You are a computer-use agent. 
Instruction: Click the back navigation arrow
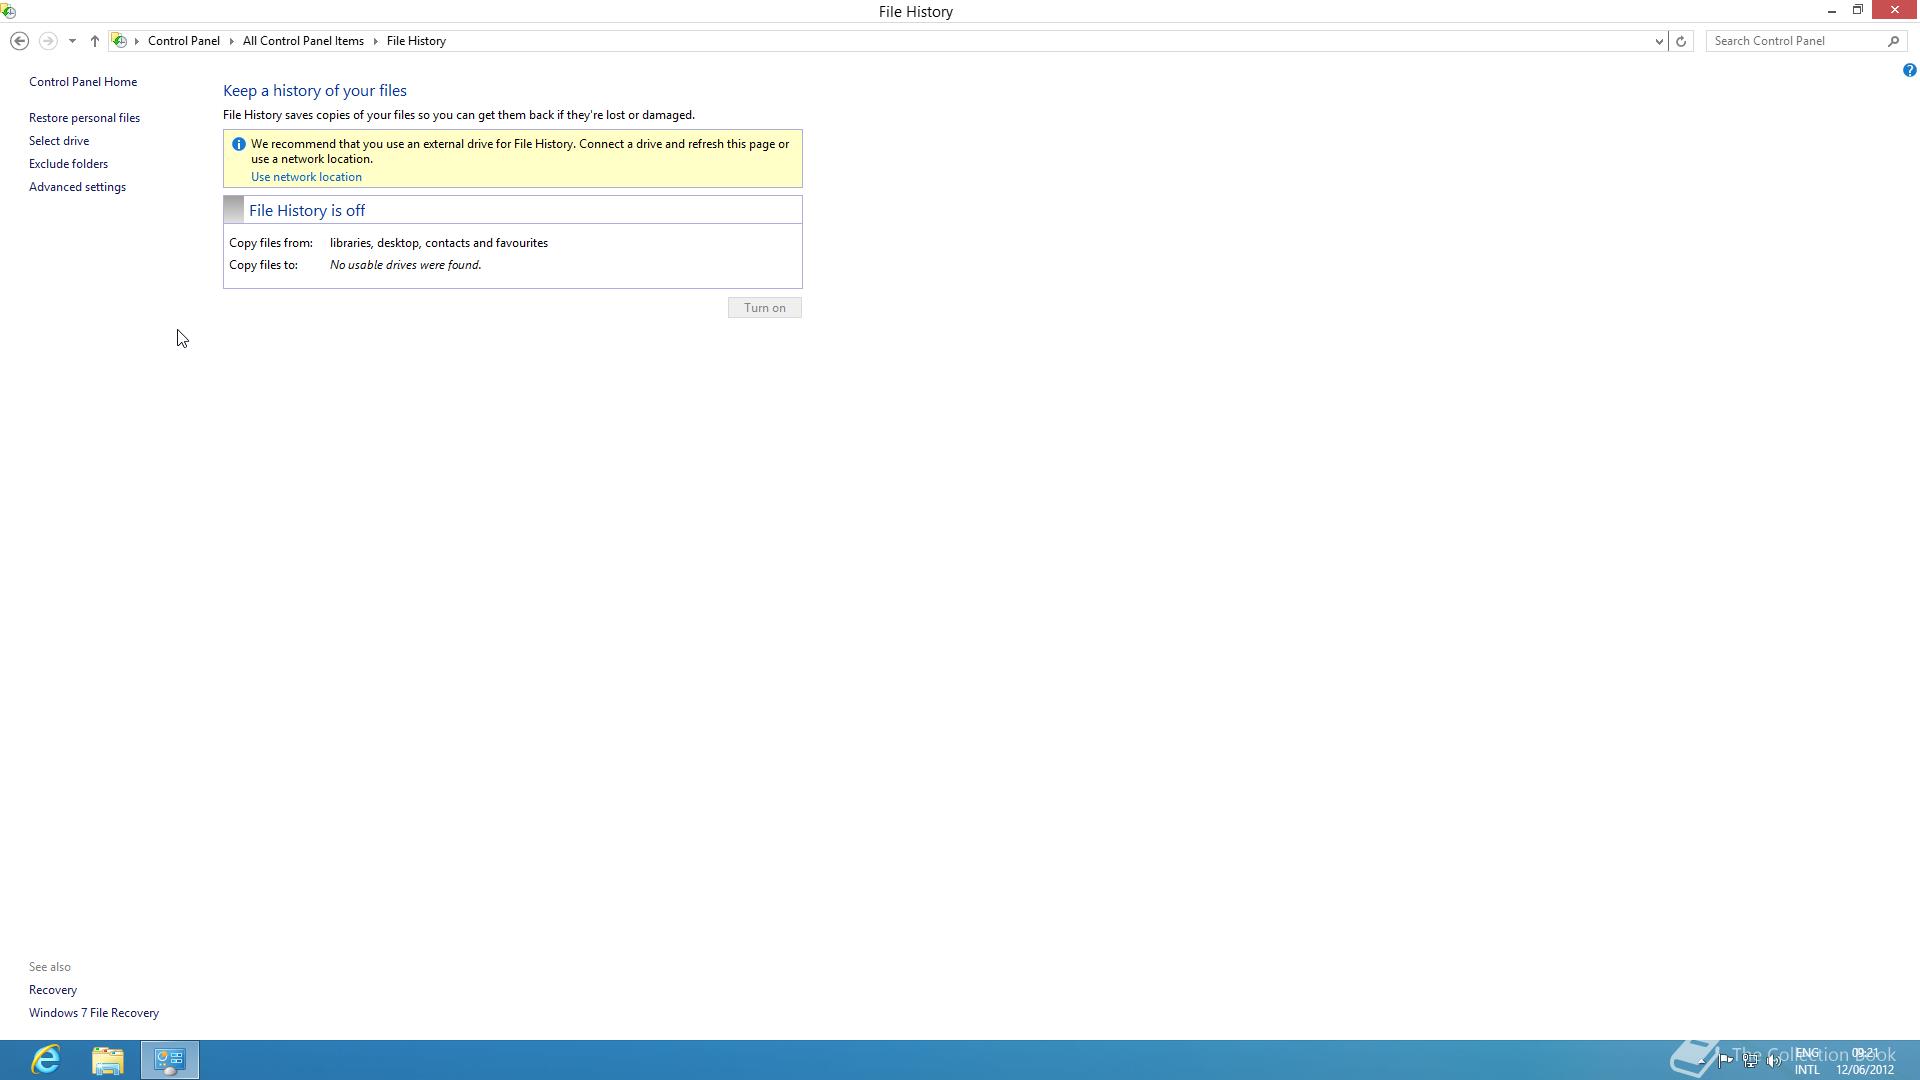pyautogui.click(x=19, y=41)
